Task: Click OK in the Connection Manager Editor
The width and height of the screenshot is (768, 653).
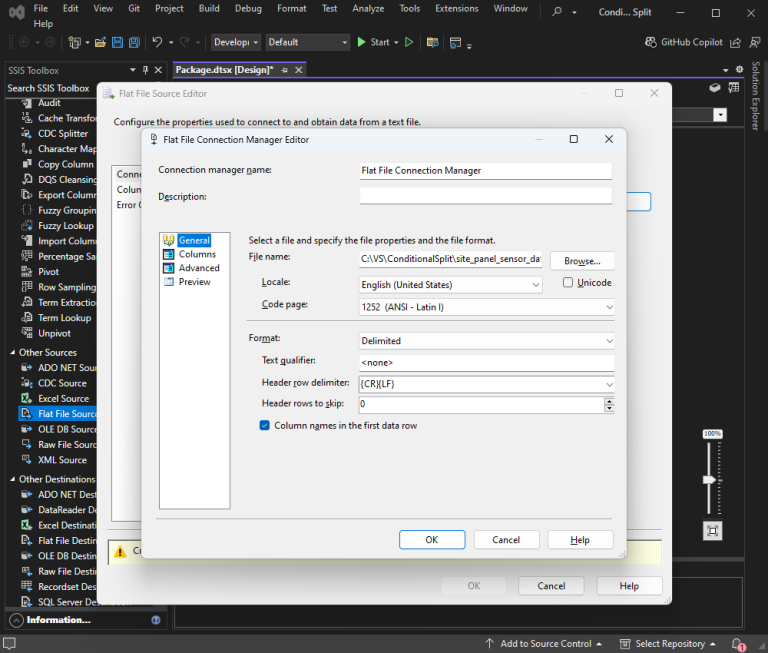Action: pos(432,540)
